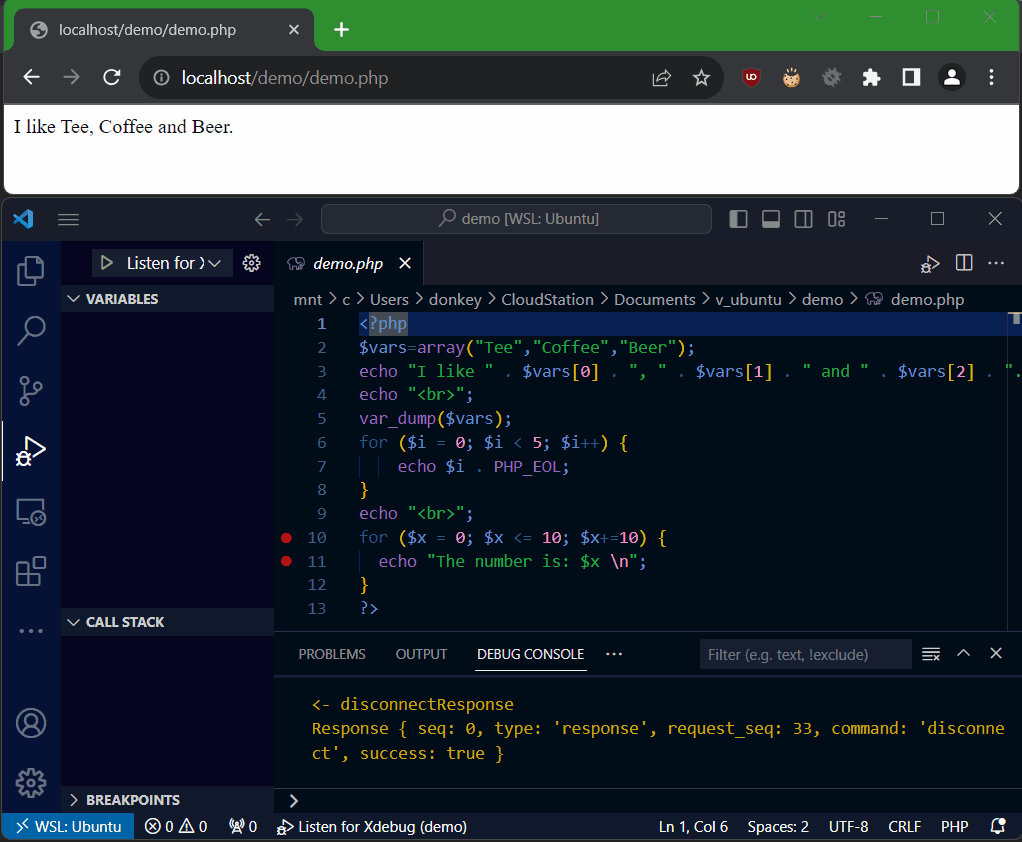The image size is (1022, 842).
Task: Toggle the breakpoint on line 10
Action: point(285,537)
